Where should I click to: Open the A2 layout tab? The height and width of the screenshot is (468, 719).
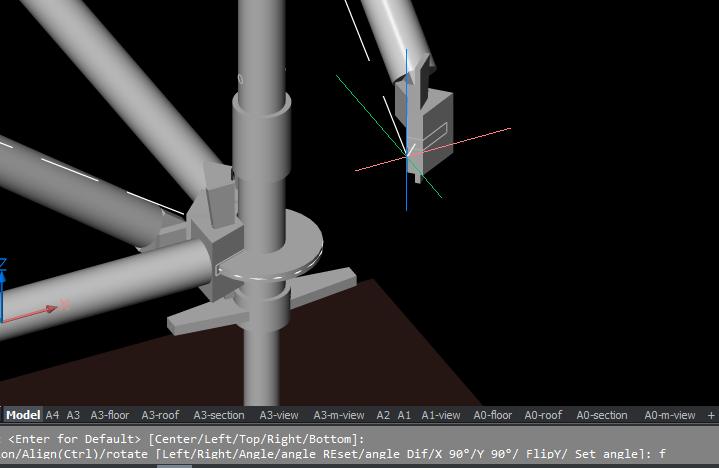[x=383, y=415]
